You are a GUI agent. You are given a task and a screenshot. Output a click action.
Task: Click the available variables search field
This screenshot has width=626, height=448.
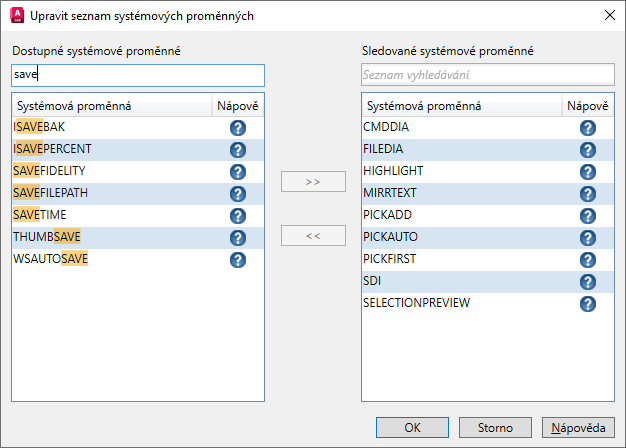point(138,76)
